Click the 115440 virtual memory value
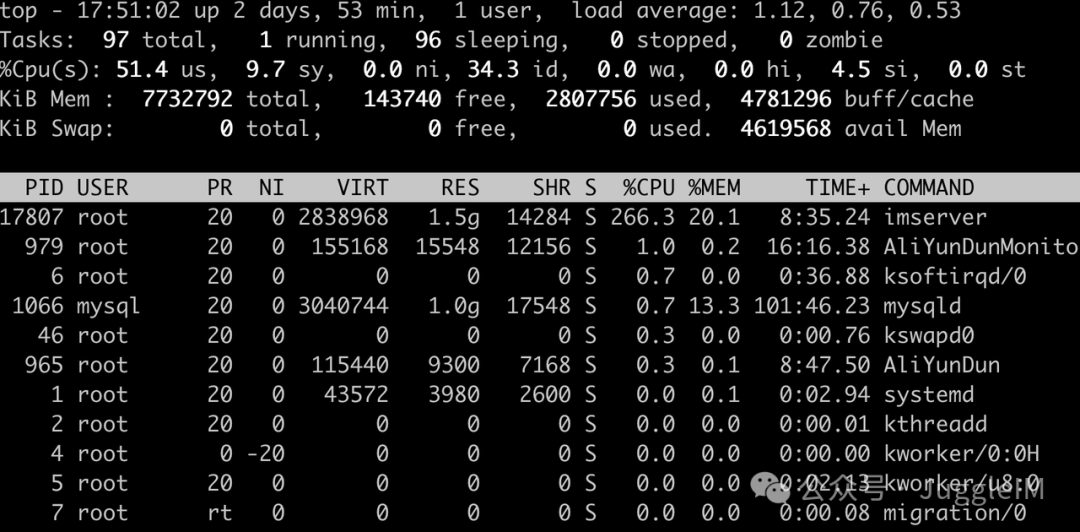The width and height of the screenshot is (1080, 532). (x=350, y=365)
